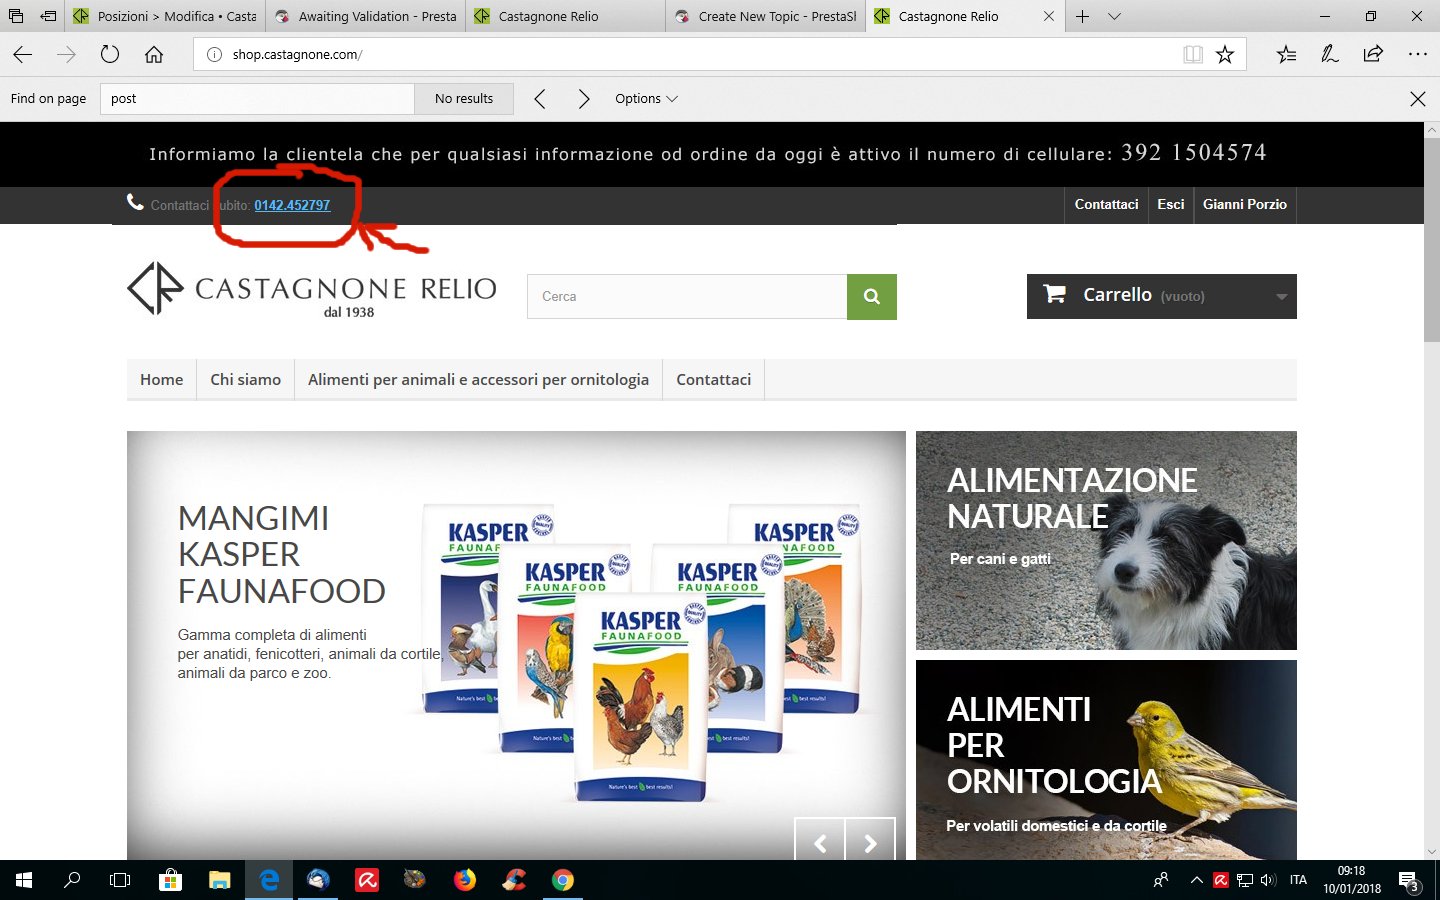Open Alimenti per animali e accessori menu
Screen dimensions: 1440x900
pyautogui.click(x=478, y=380)
